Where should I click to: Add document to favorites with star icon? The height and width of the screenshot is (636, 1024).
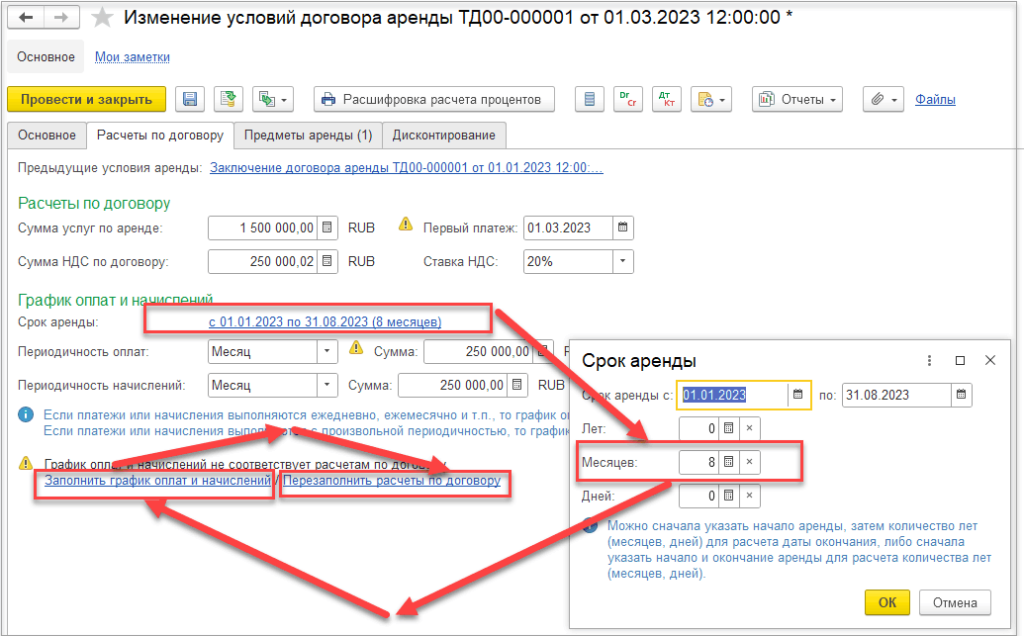point(102,18)
